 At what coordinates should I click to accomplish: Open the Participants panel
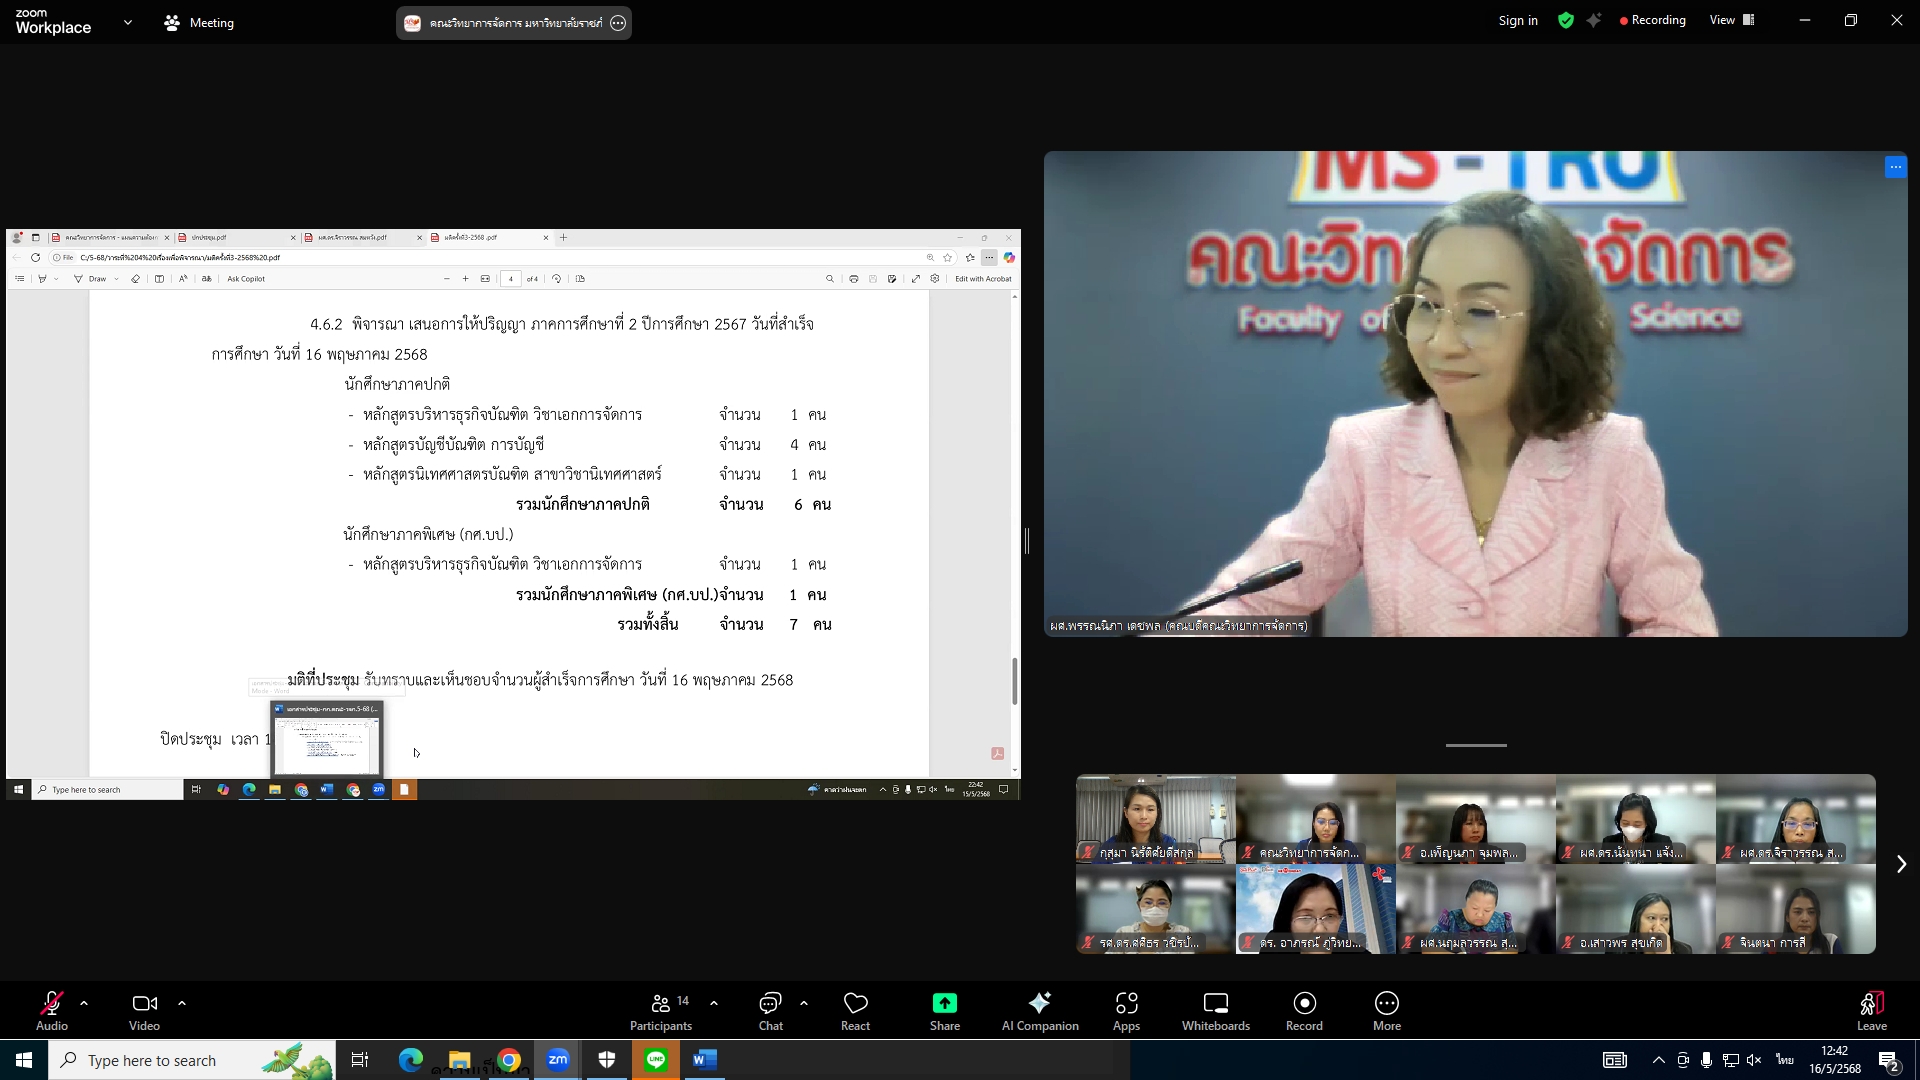click(661, 1010)
